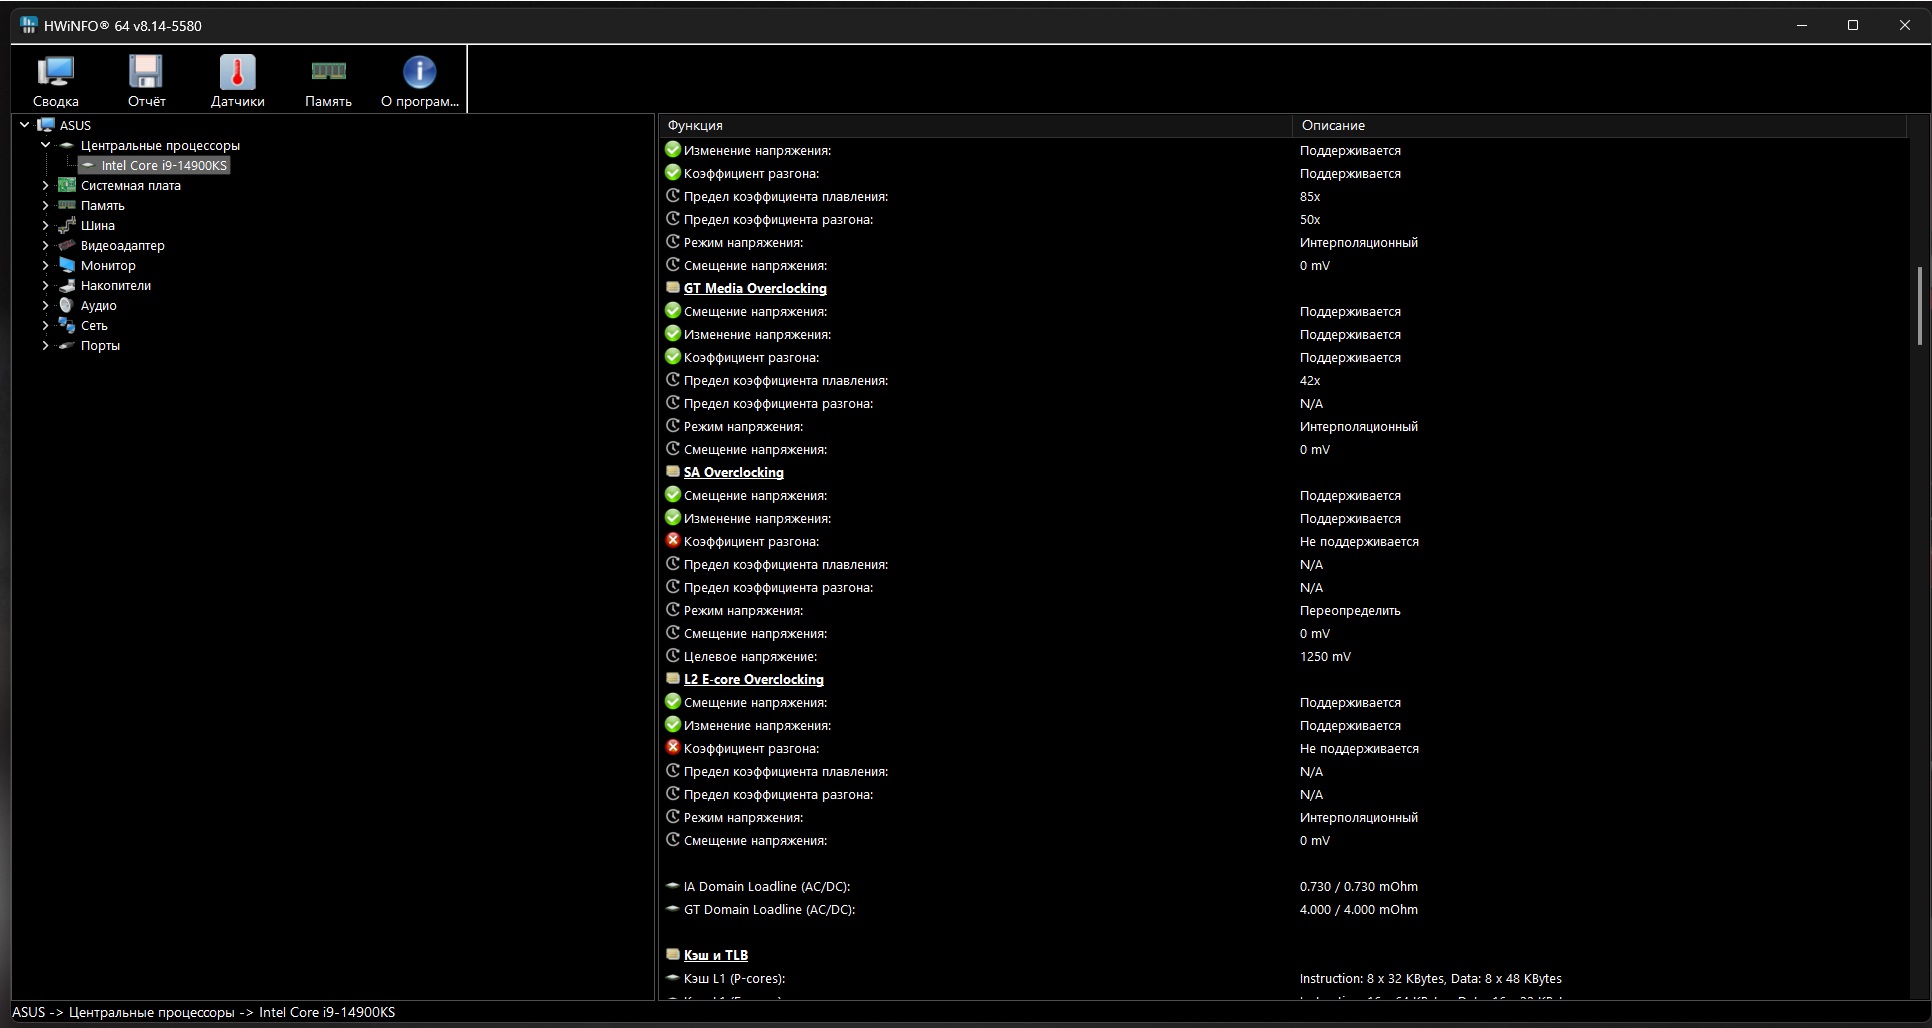This screenshot has height=1028, width=1932.
Task: Click the GT Media Overclocking heading
Action: [x=755, y=288]
